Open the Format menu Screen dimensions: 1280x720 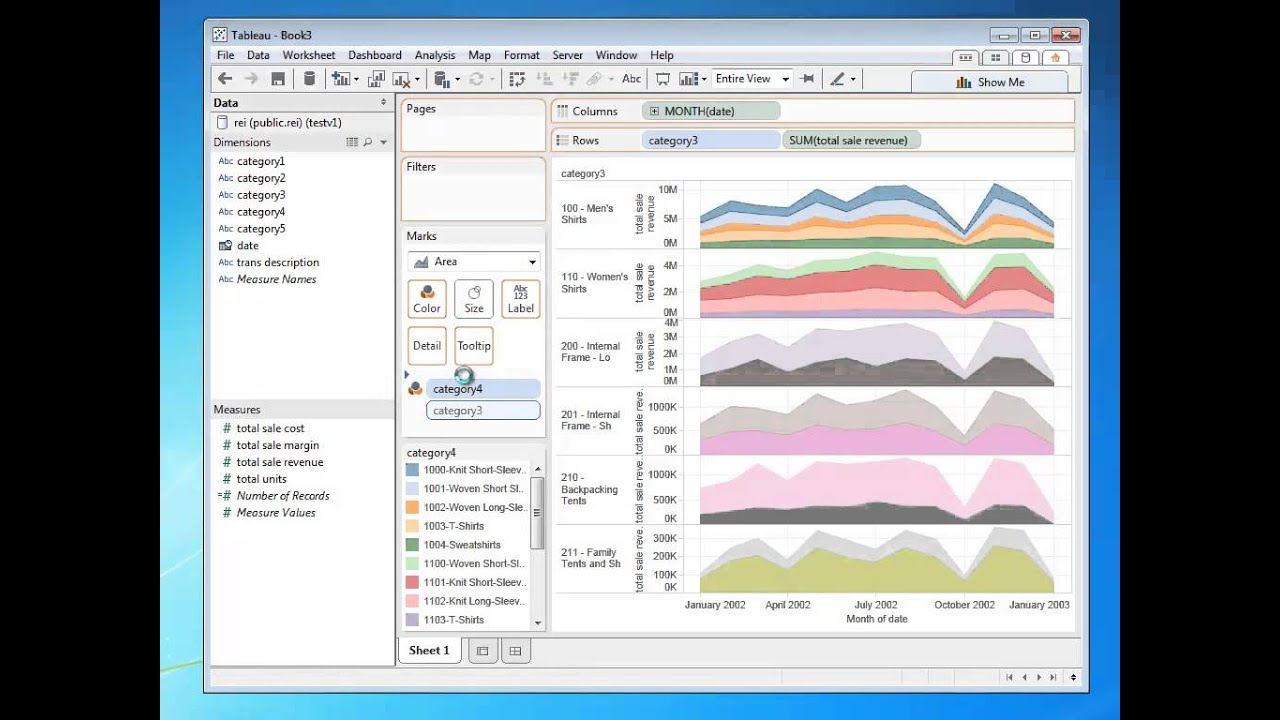[x=522, y=55]
